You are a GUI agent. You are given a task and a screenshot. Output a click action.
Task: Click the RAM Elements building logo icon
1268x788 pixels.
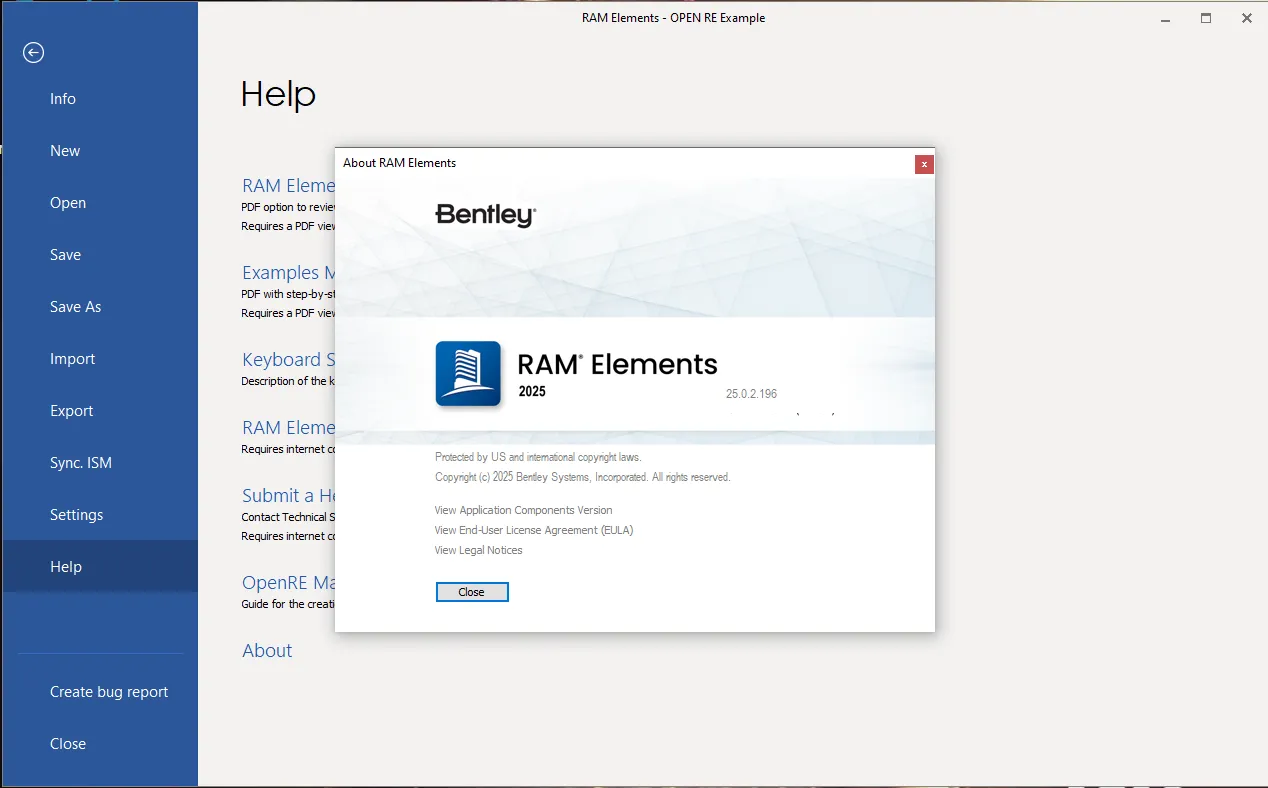[469, 374]
